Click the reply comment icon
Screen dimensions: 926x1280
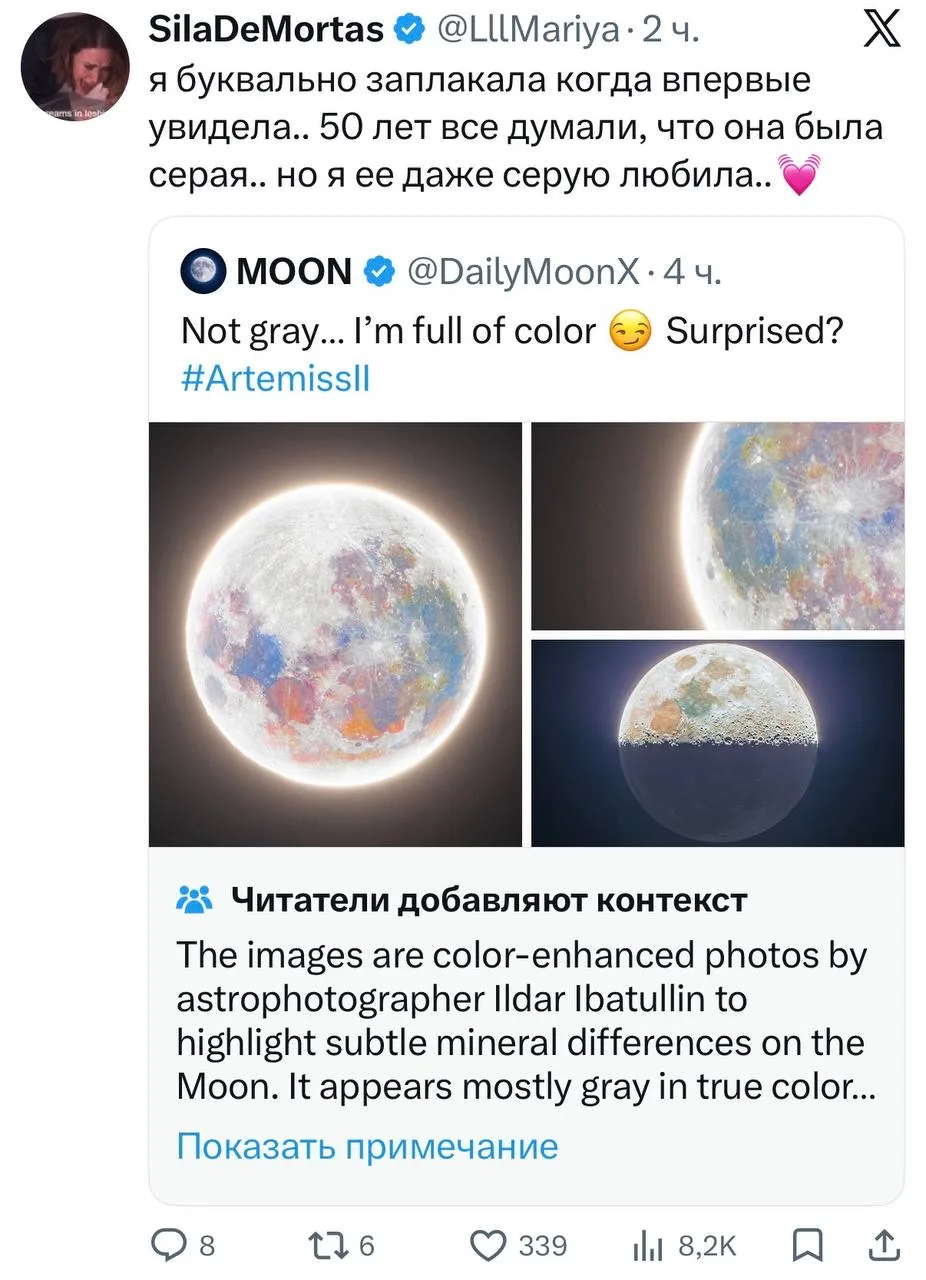(167, 1244)
